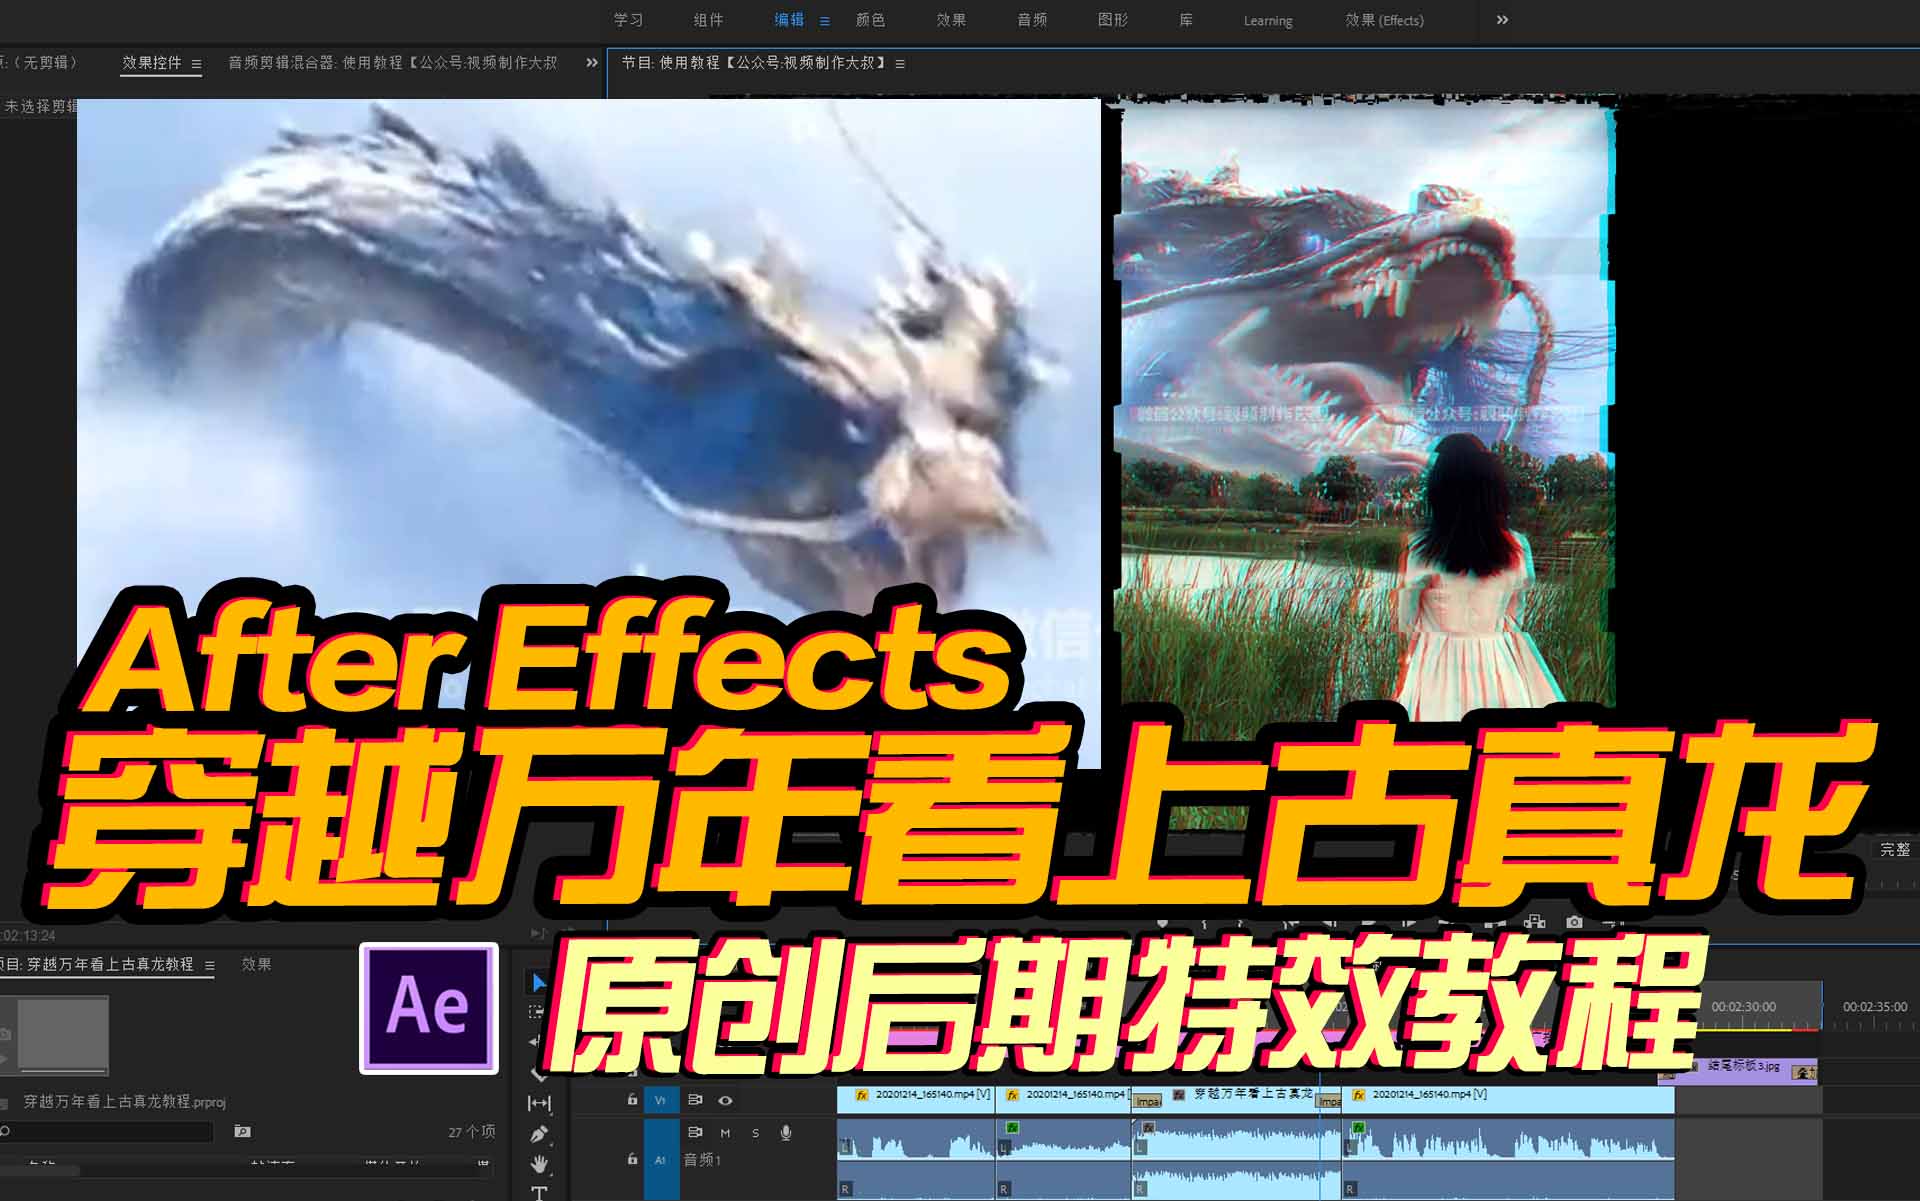Select the Pen tool

(x=539, y=1134)
